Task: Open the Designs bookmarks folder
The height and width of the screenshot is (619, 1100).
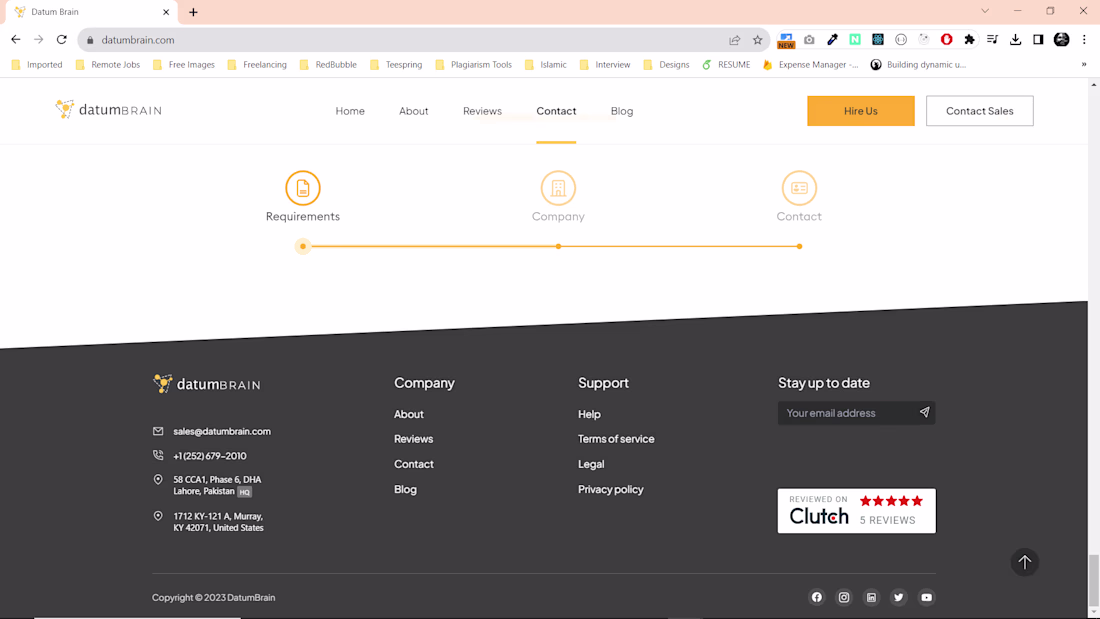Action: click(666, 65)
